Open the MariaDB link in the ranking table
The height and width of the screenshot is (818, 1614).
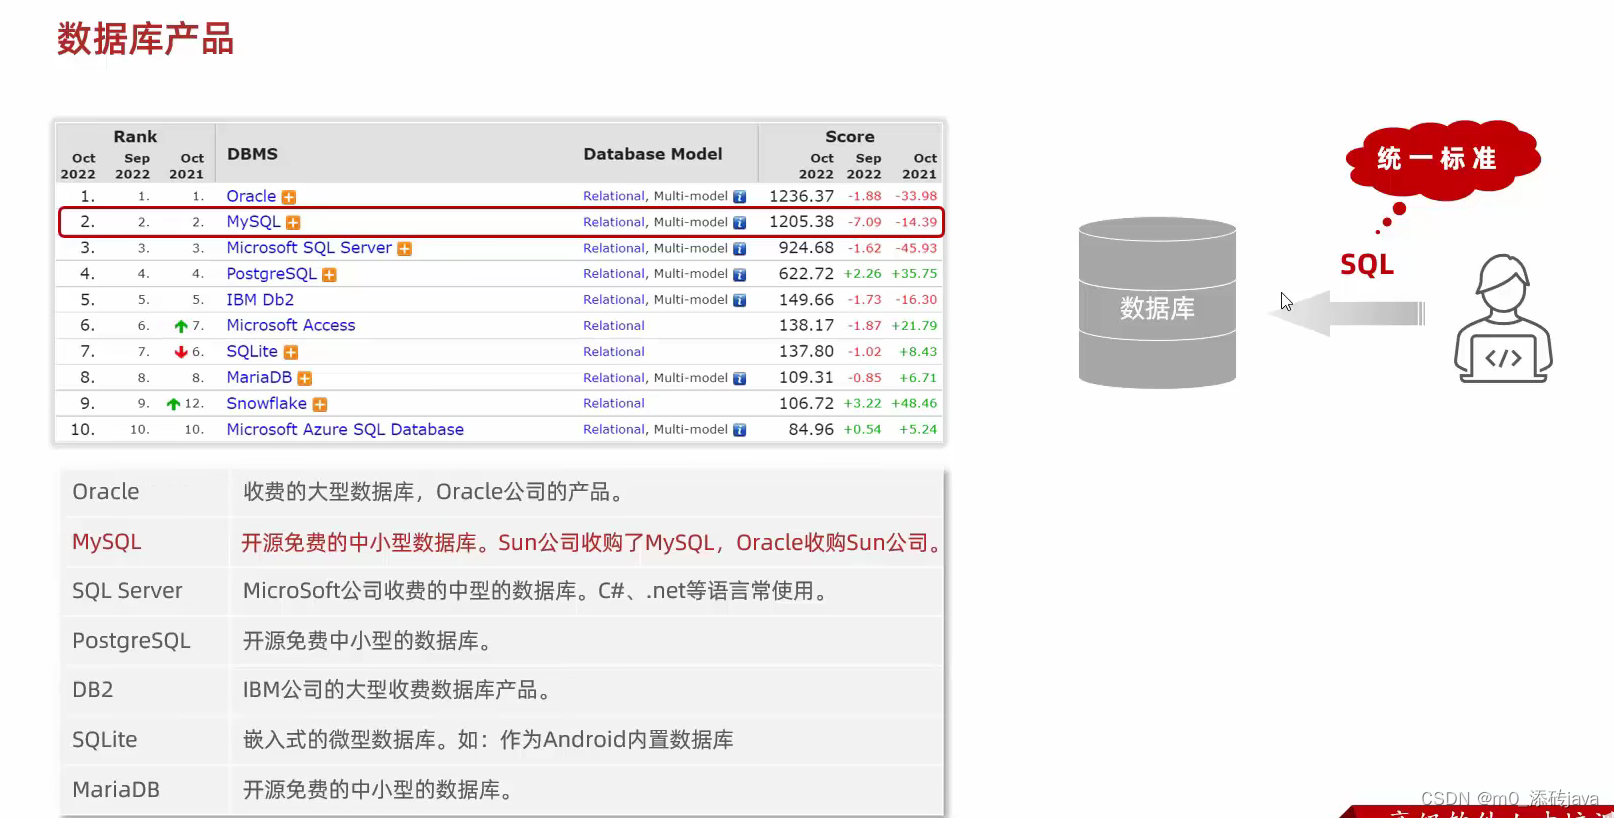tap(259, 377)
